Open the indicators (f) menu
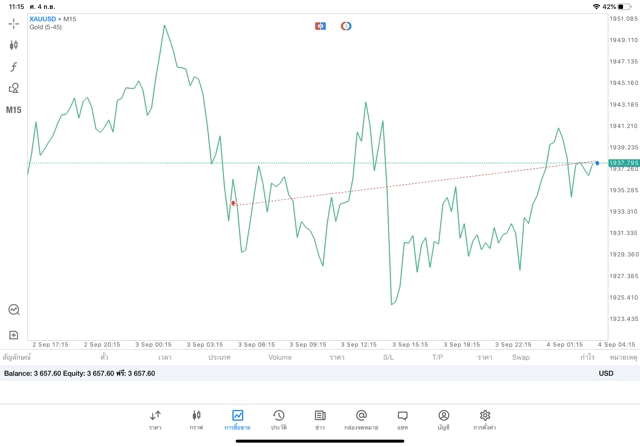640x447 pixels. coord(14,67)
